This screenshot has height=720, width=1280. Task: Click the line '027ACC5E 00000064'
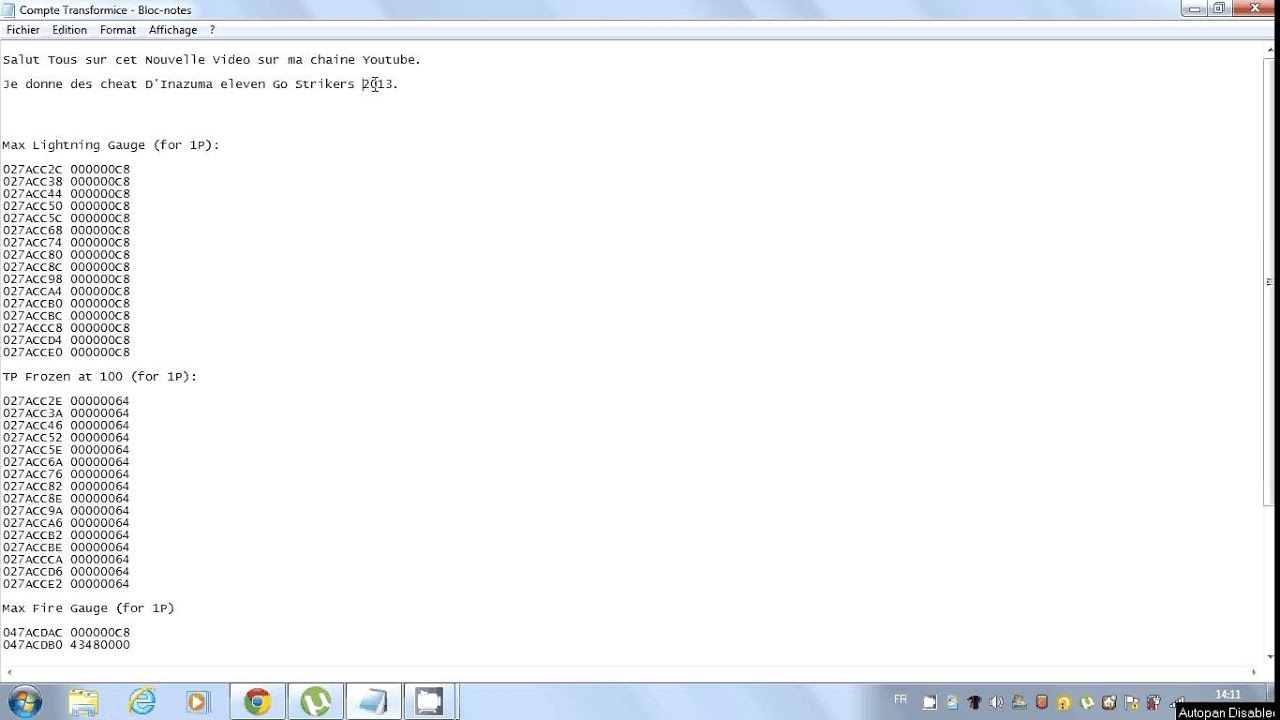(x=66, y=450)
